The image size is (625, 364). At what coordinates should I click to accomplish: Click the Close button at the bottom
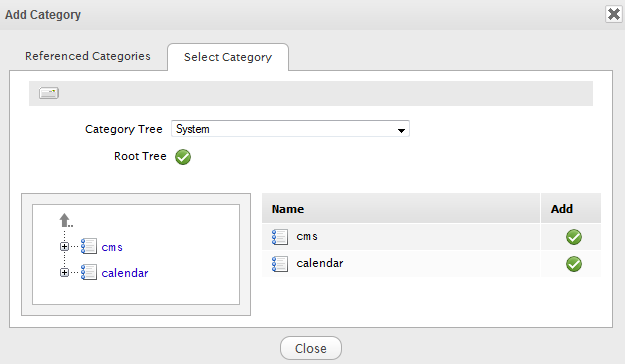[x=311, y=348]
